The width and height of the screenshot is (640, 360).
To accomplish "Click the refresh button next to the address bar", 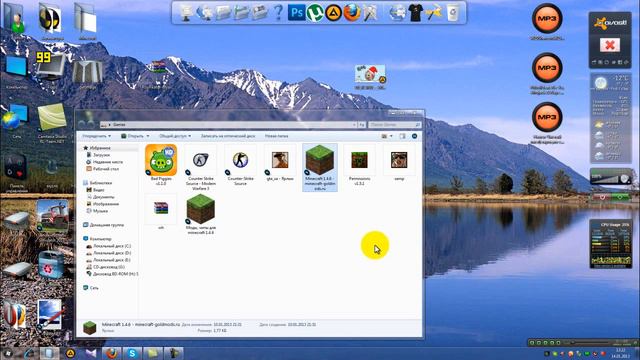I will coord(362,124).
